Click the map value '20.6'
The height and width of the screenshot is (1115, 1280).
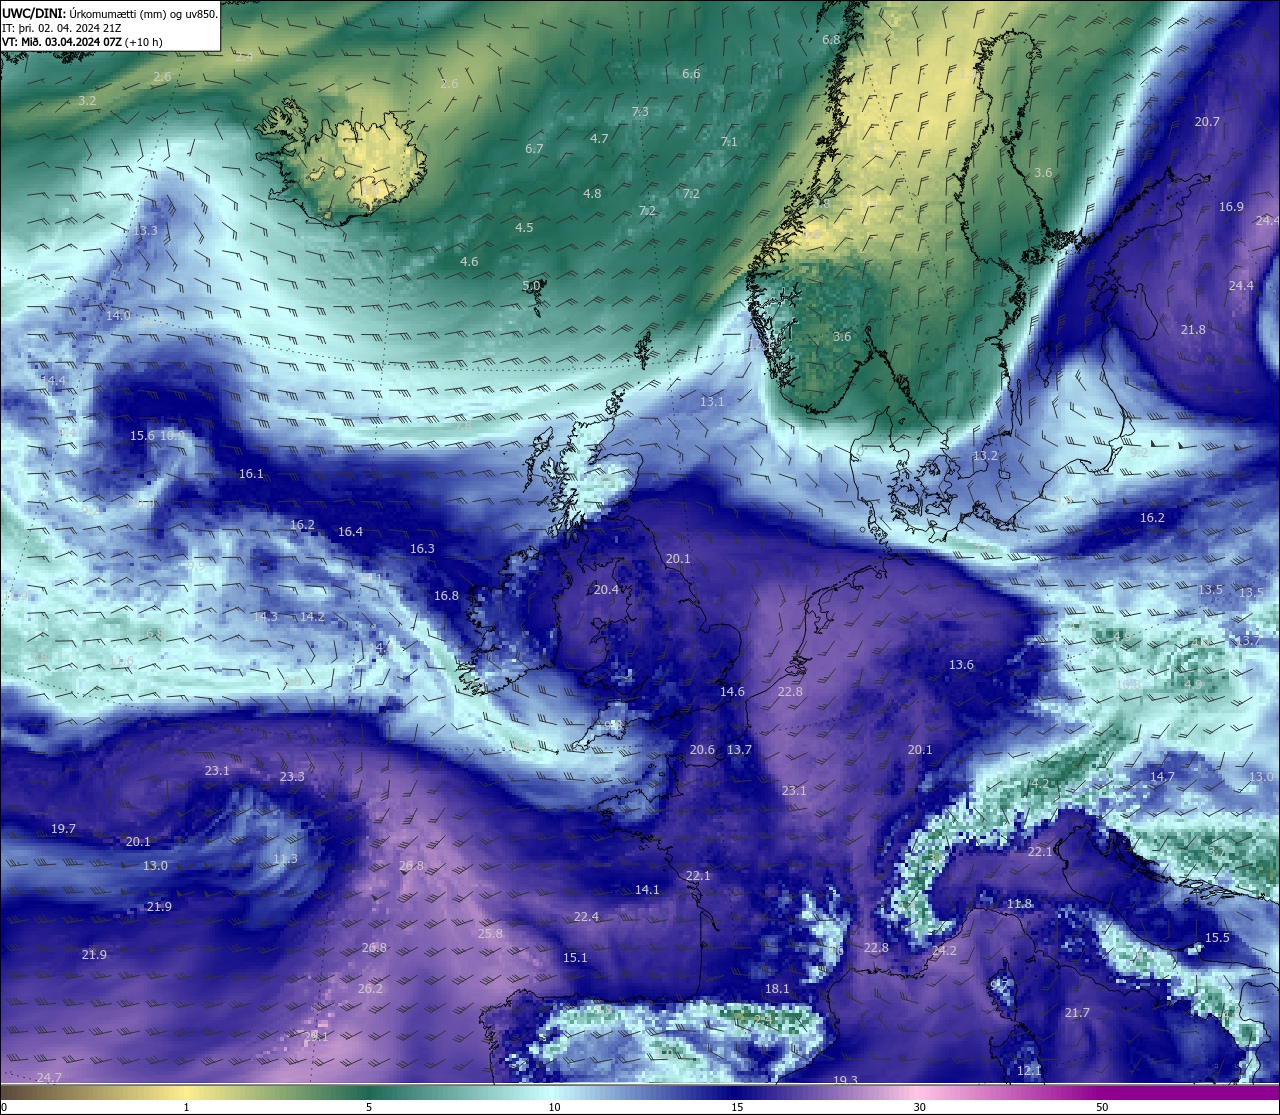(x=702, y=750)
